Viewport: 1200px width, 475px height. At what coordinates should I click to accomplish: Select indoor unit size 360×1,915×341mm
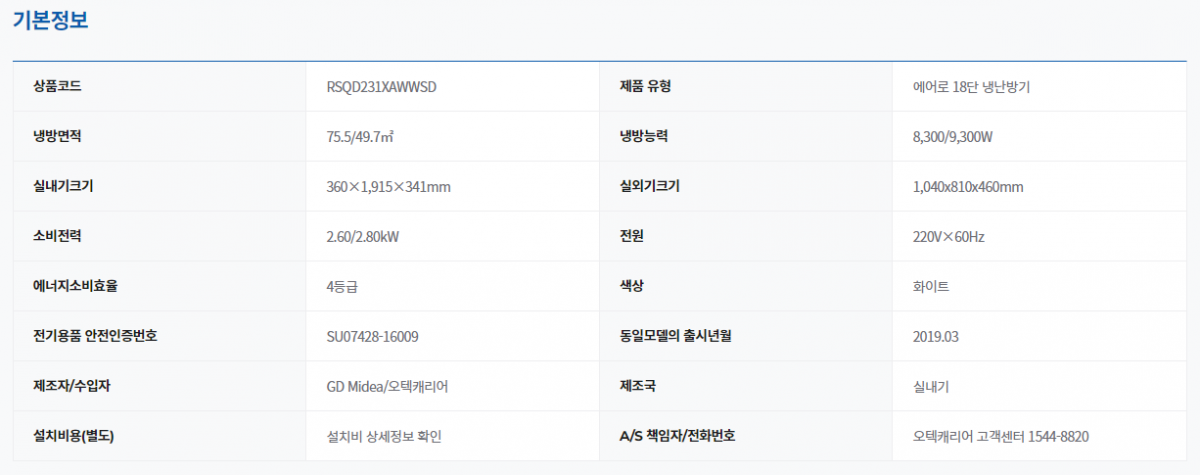(388, 186)
